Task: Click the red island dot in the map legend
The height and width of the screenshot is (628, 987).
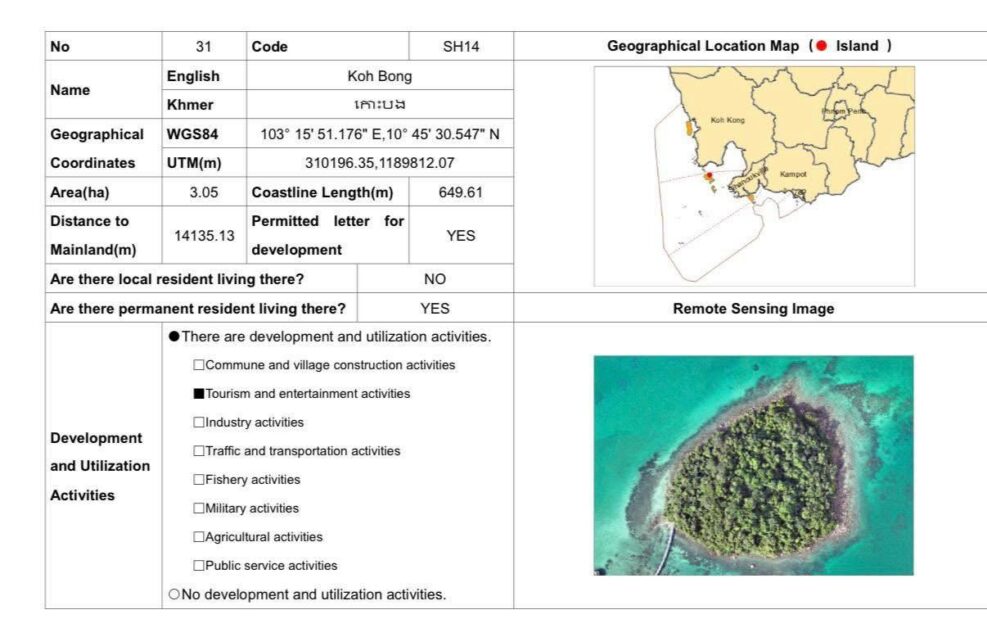Action: (822, 46)
